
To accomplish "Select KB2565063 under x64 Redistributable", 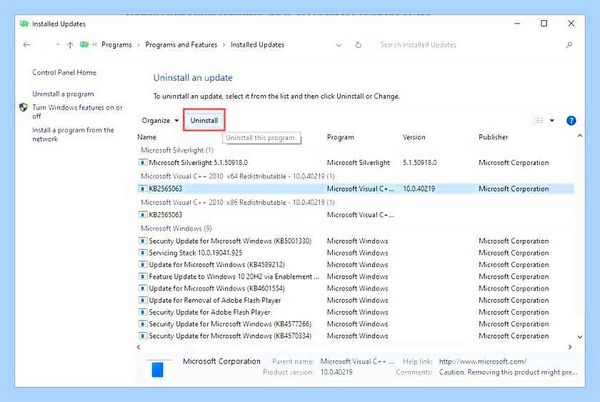I will tap(355, 189).
